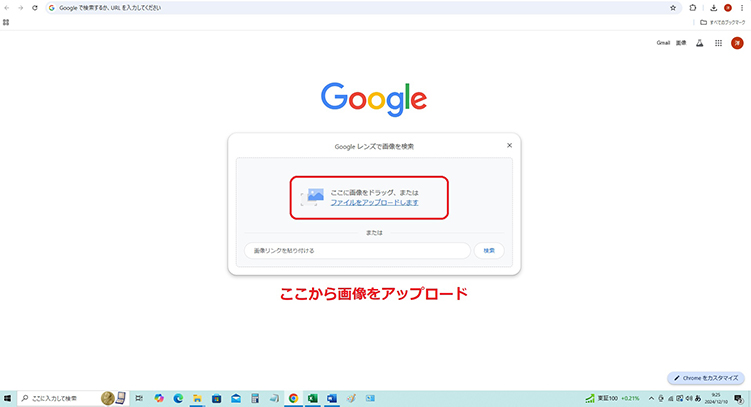Click the 画像リンクを貼り付ける input field
751x407 pixels.
click(x=357, y=250)
